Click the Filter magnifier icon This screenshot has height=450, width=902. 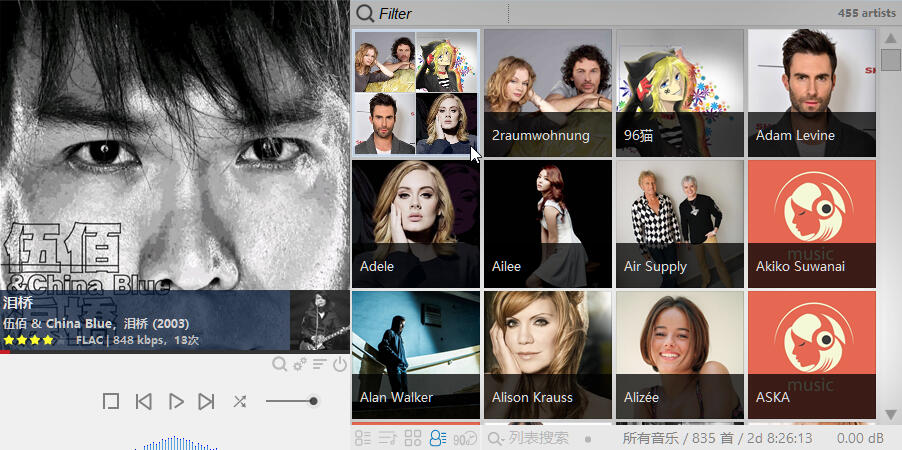[x=365, y=13]
